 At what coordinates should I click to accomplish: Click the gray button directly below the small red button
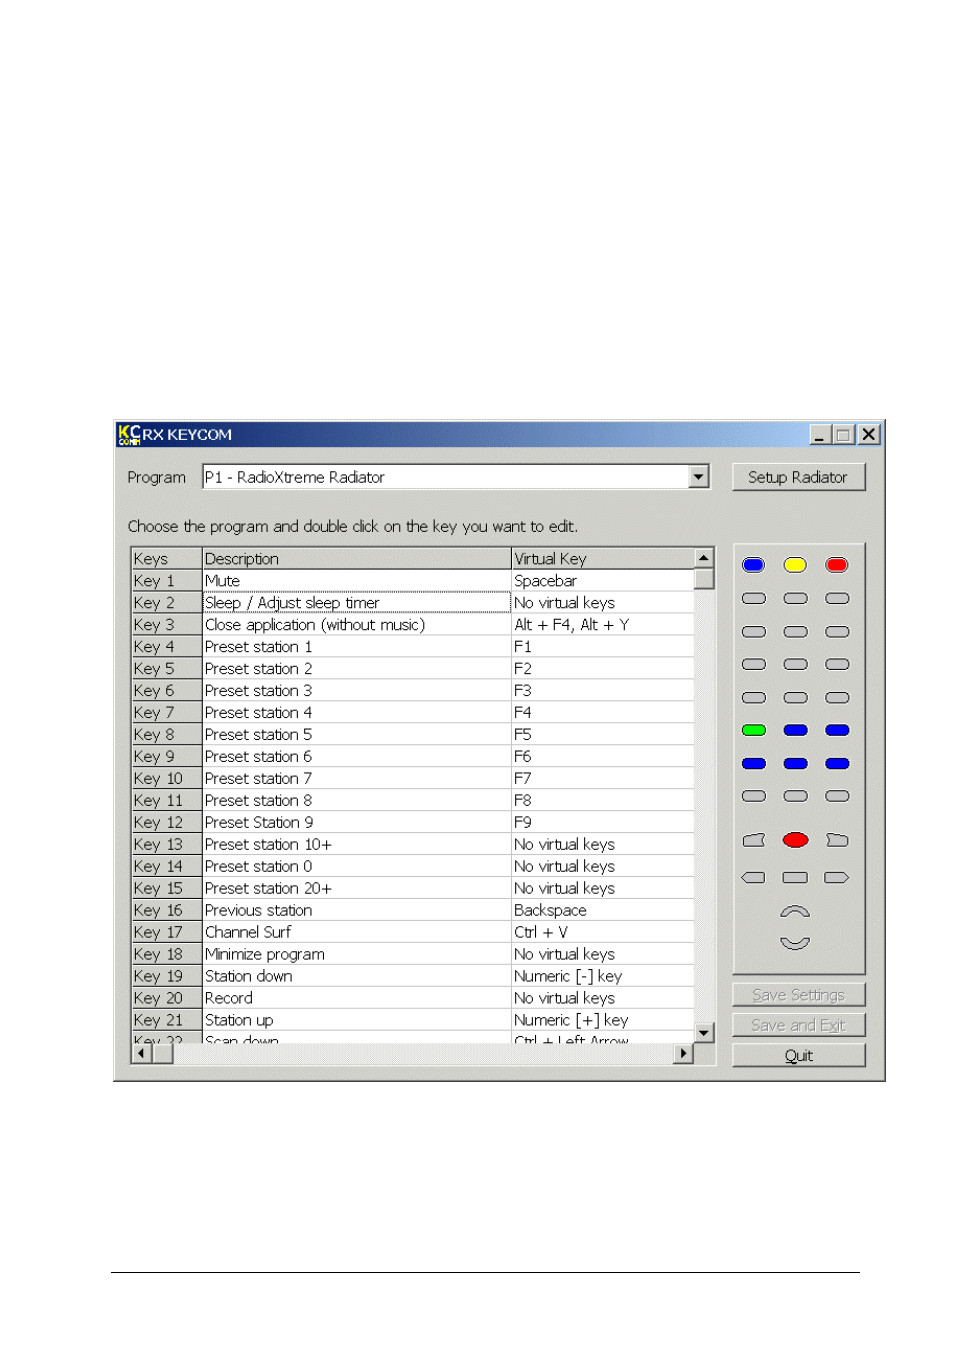[837, 598]
